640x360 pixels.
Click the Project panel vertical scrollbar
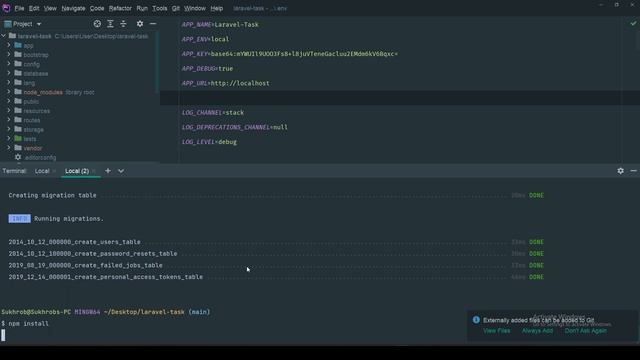coord(157,61)
